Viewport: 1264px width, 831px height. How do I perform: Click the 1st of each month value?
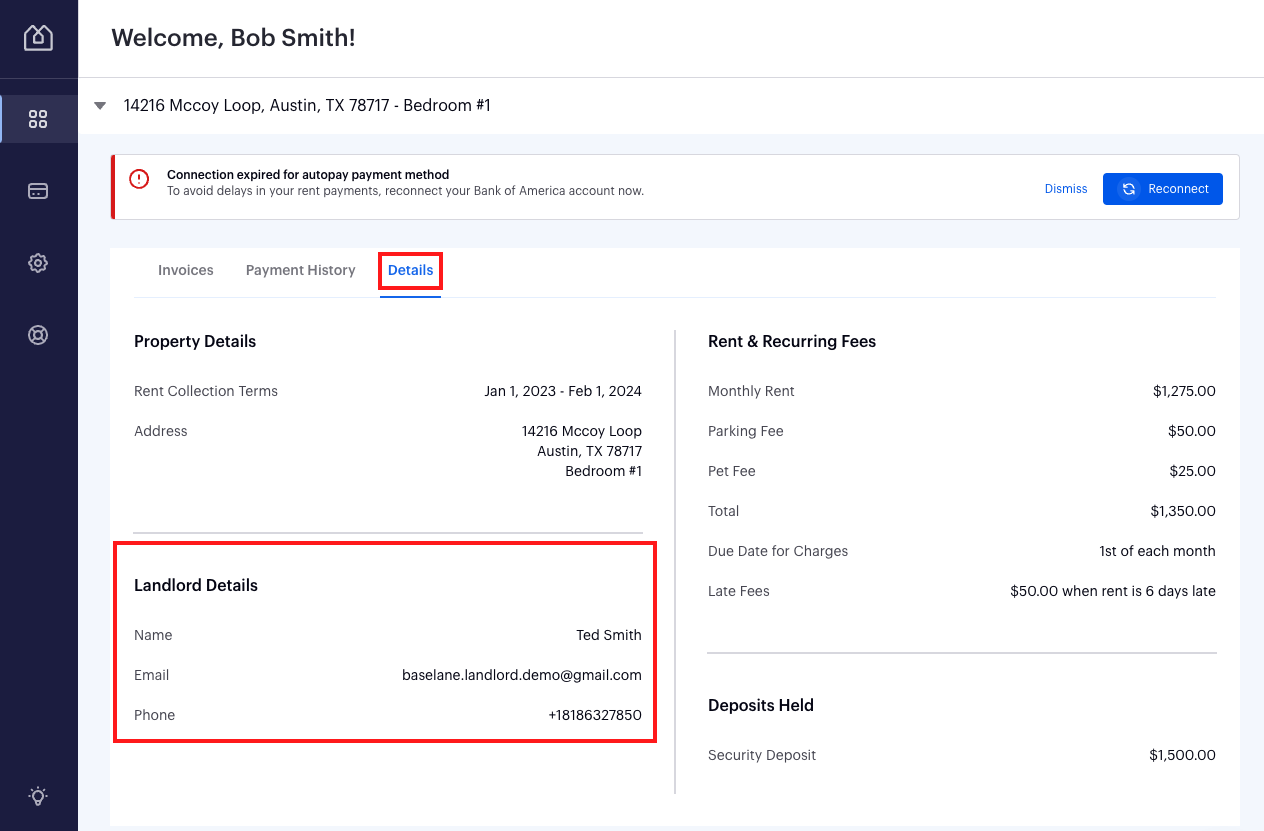point(1157,551)
